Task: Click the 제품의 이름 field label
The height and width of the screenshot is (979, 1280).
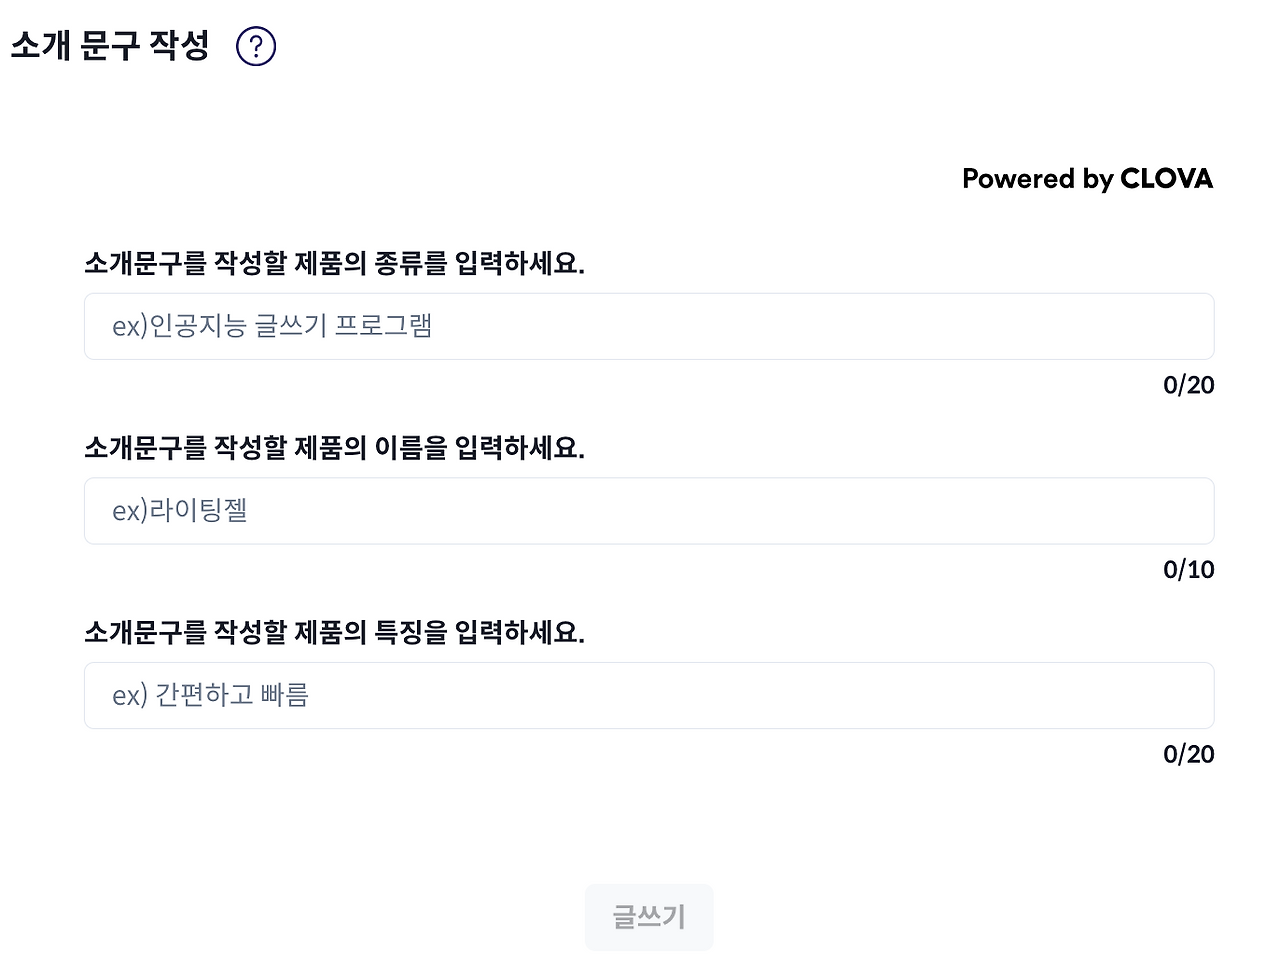Action: 335,449
